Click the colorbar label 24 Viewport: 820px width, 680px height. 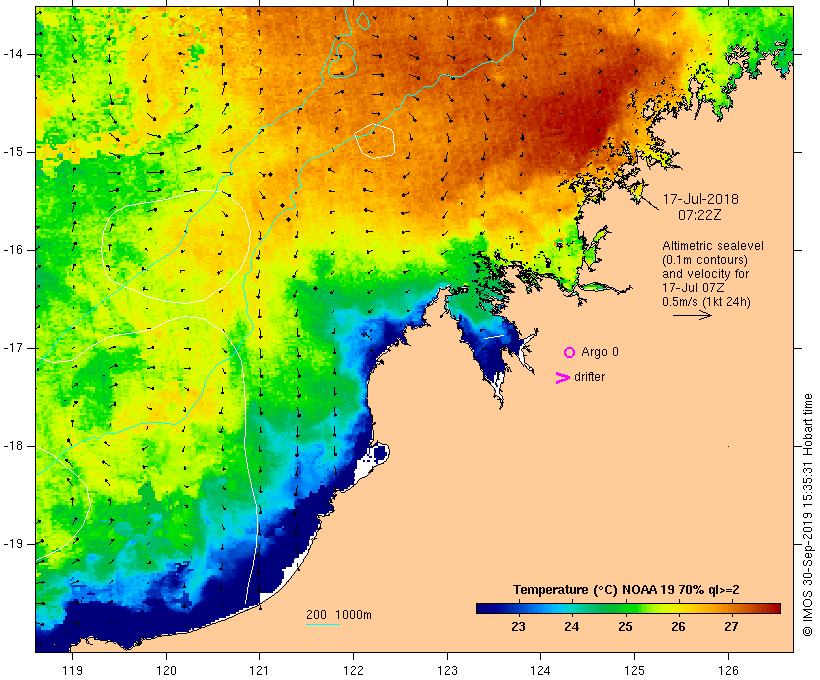572,627
